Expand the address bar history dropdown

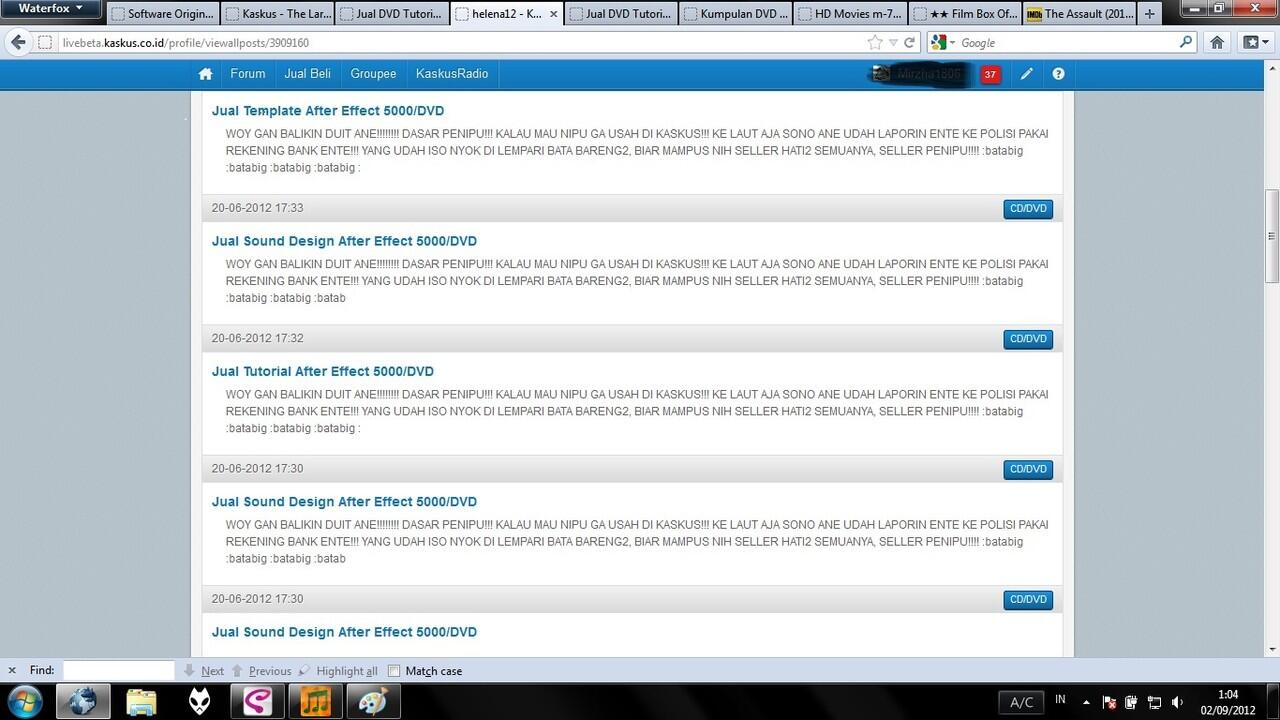click(895, 42)
